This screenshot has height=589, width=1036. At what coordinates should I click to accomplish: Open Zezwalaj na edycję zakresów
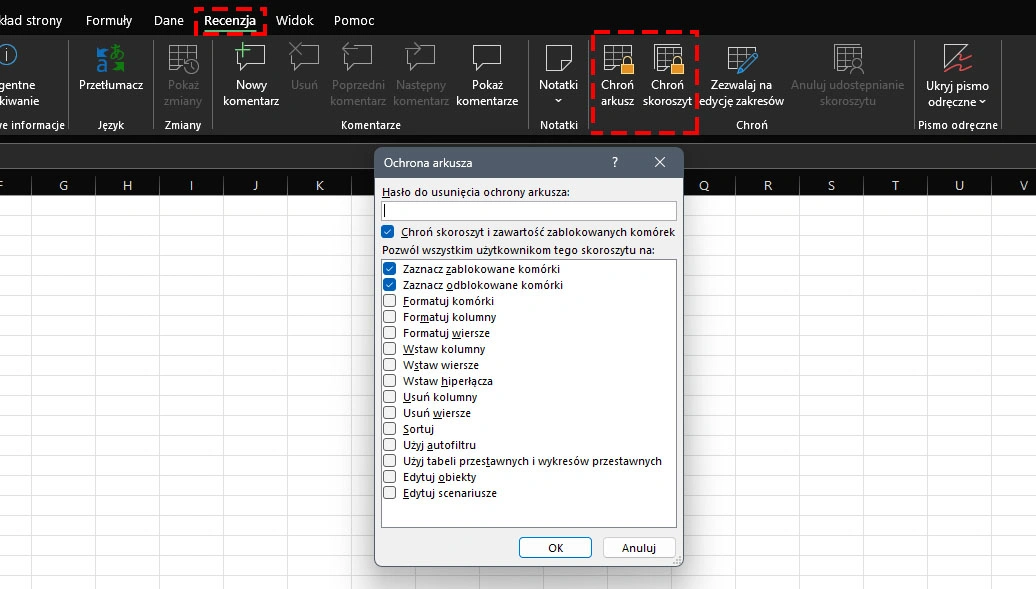coord(741,74)
